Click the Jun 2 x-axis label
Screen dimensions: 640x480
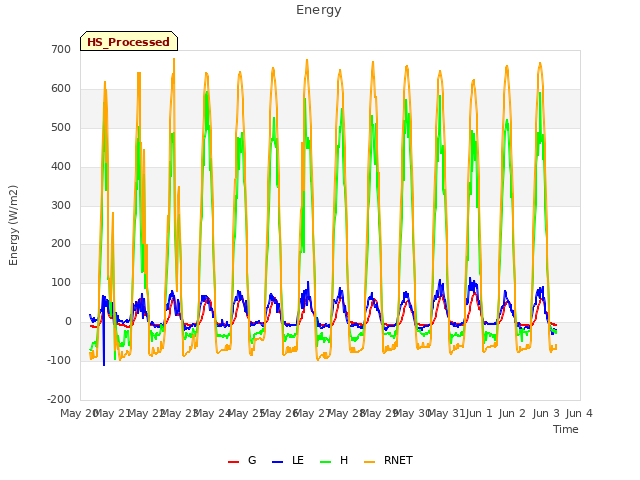pos(512,413)
